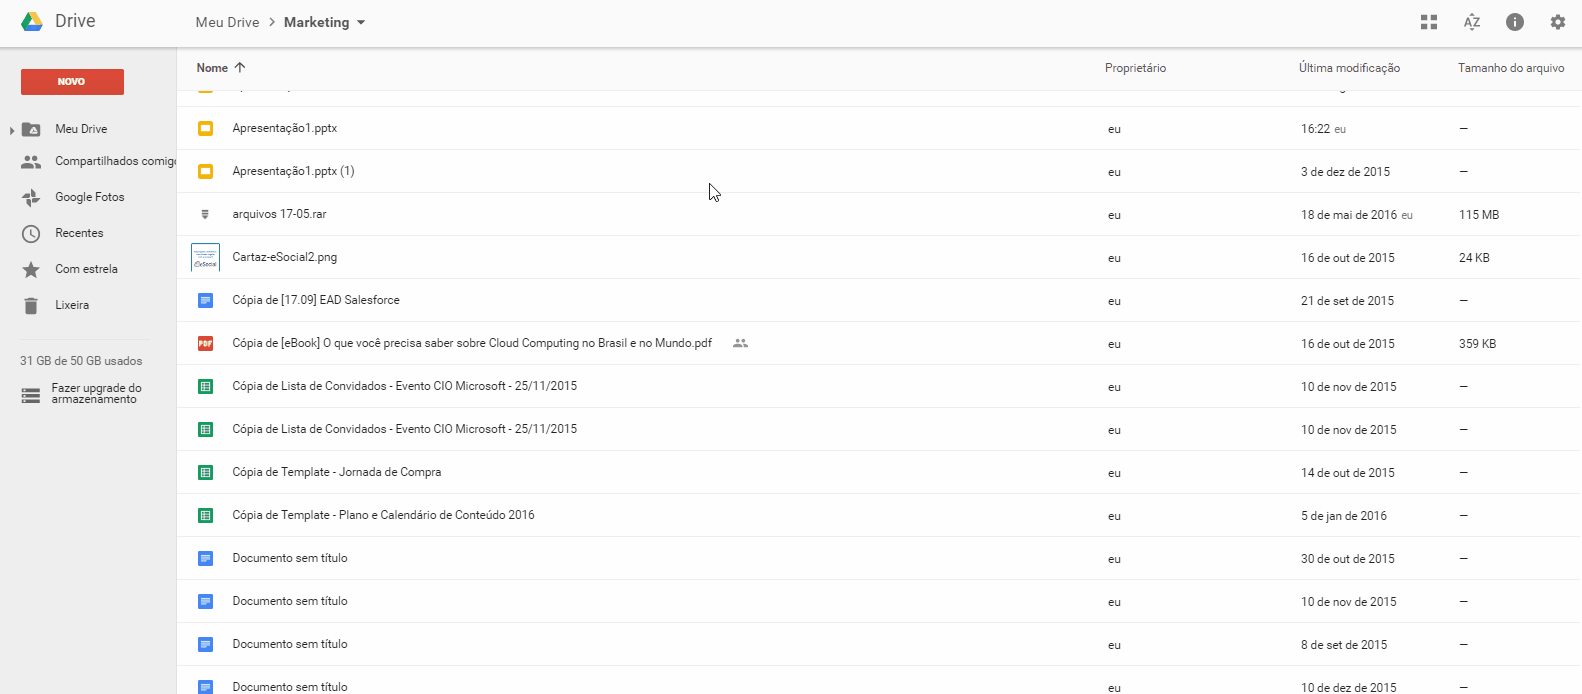The image size is (1582, 694).
Task: Click the Compartilhados comigo people icon
Action: pos(31,161)
